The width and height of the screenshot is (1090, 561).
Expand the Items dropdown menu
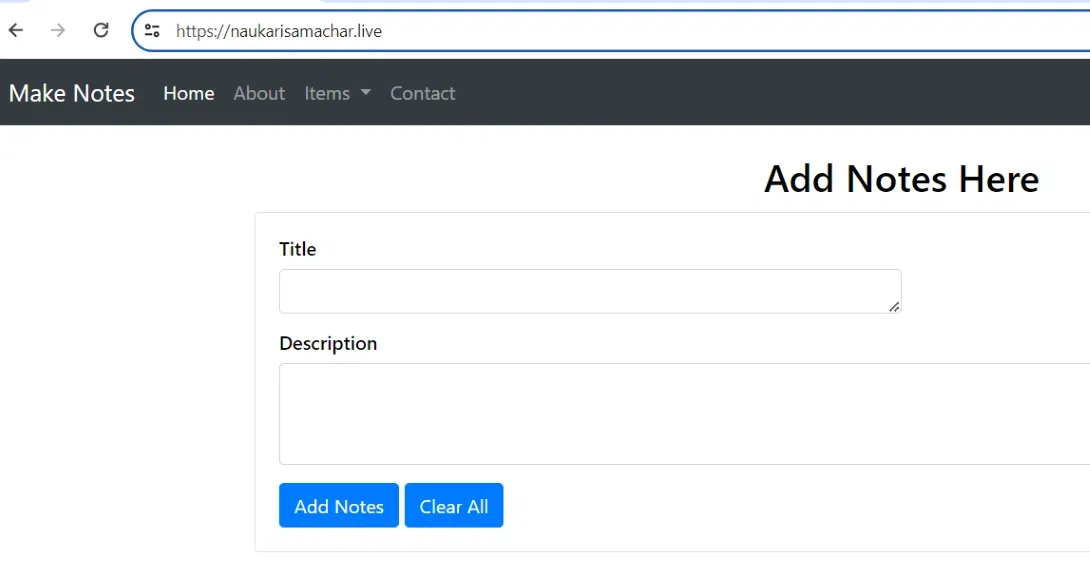coord(328,93)
